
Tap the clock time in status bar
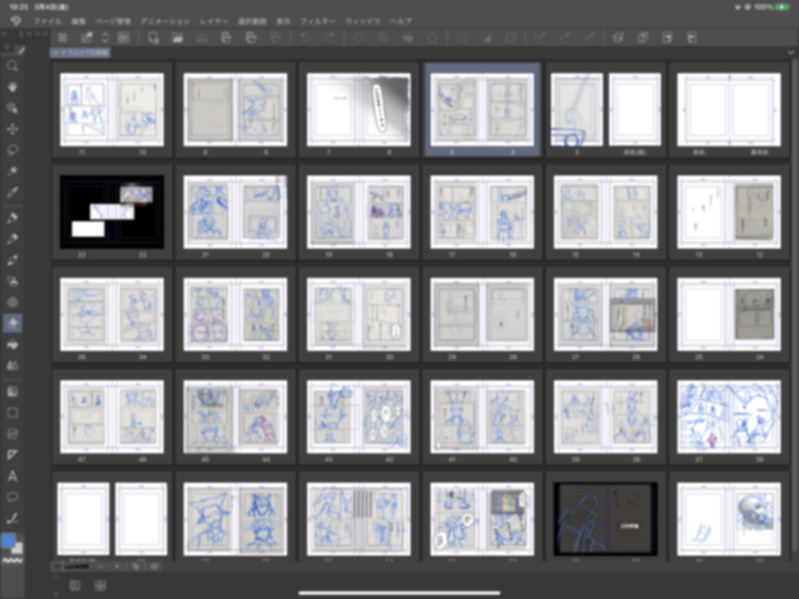point(18,7)
